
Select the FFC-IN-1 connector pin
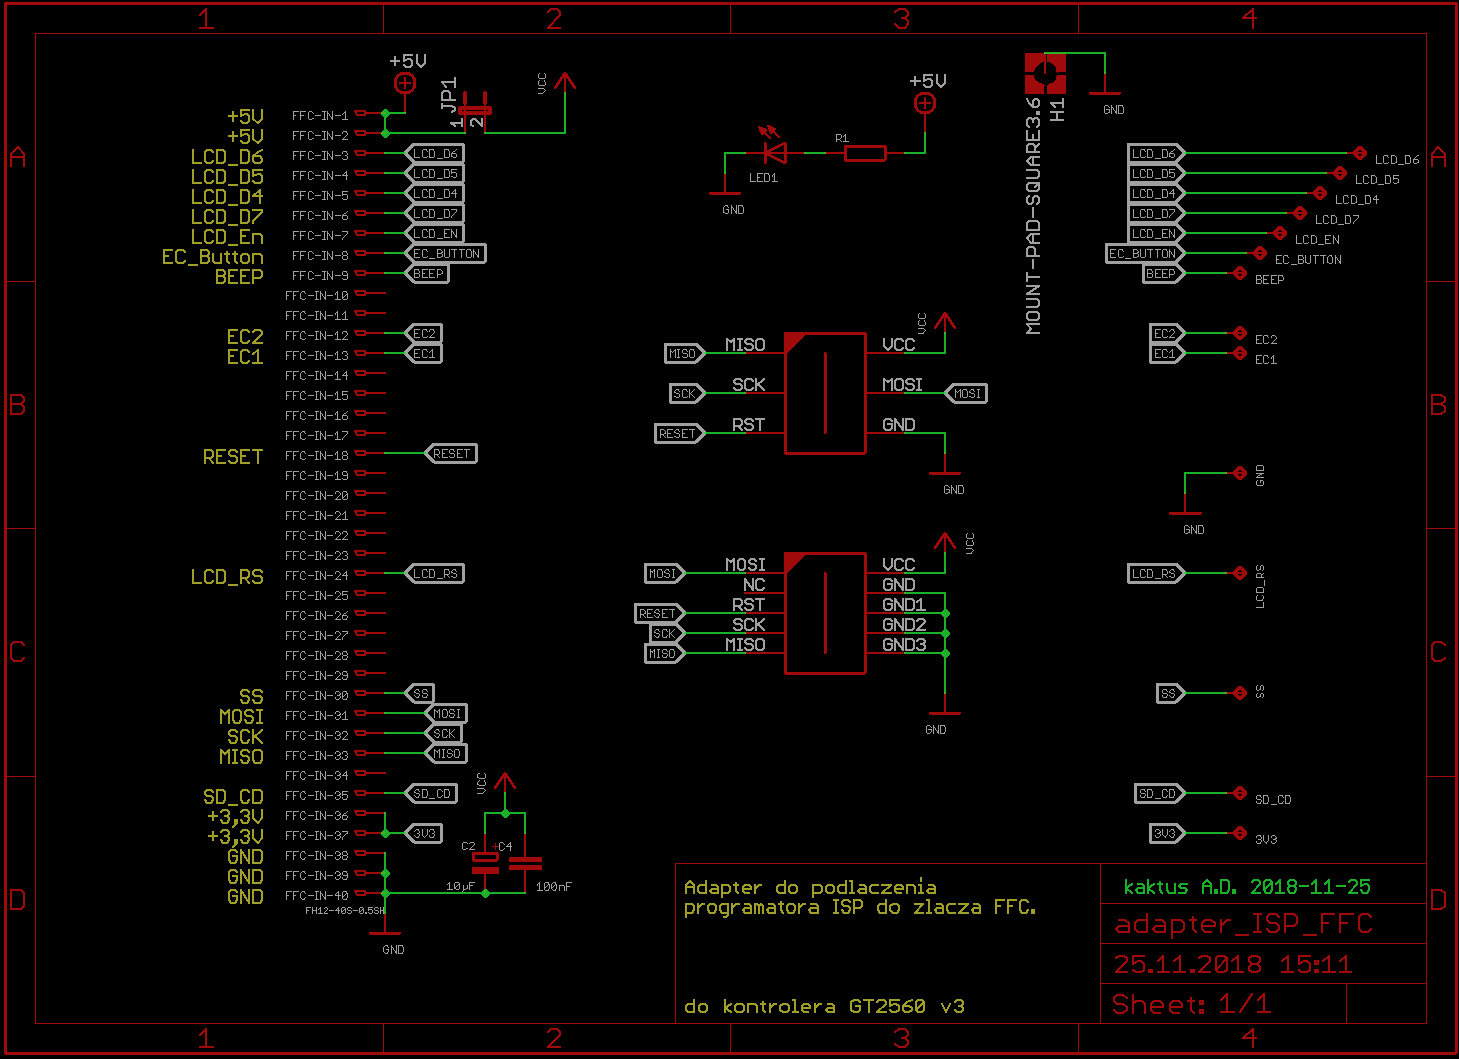tap(366, 114)
